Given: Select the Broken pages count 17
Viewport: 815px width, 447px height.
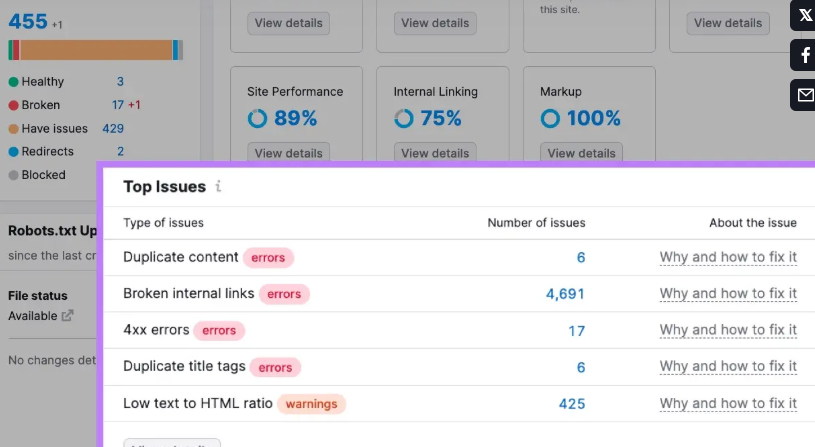Looking at the screenshot, I should (x=118, y=105).
